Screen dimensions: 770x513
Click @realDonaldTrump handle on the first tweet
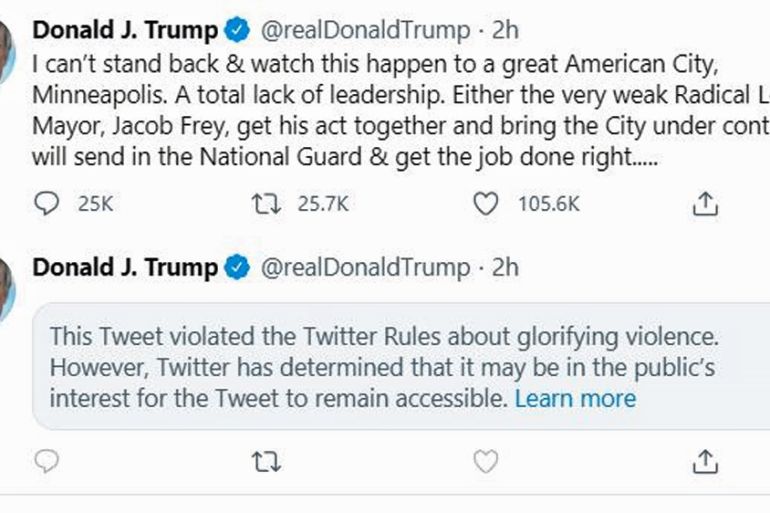(x=364, y=30)
